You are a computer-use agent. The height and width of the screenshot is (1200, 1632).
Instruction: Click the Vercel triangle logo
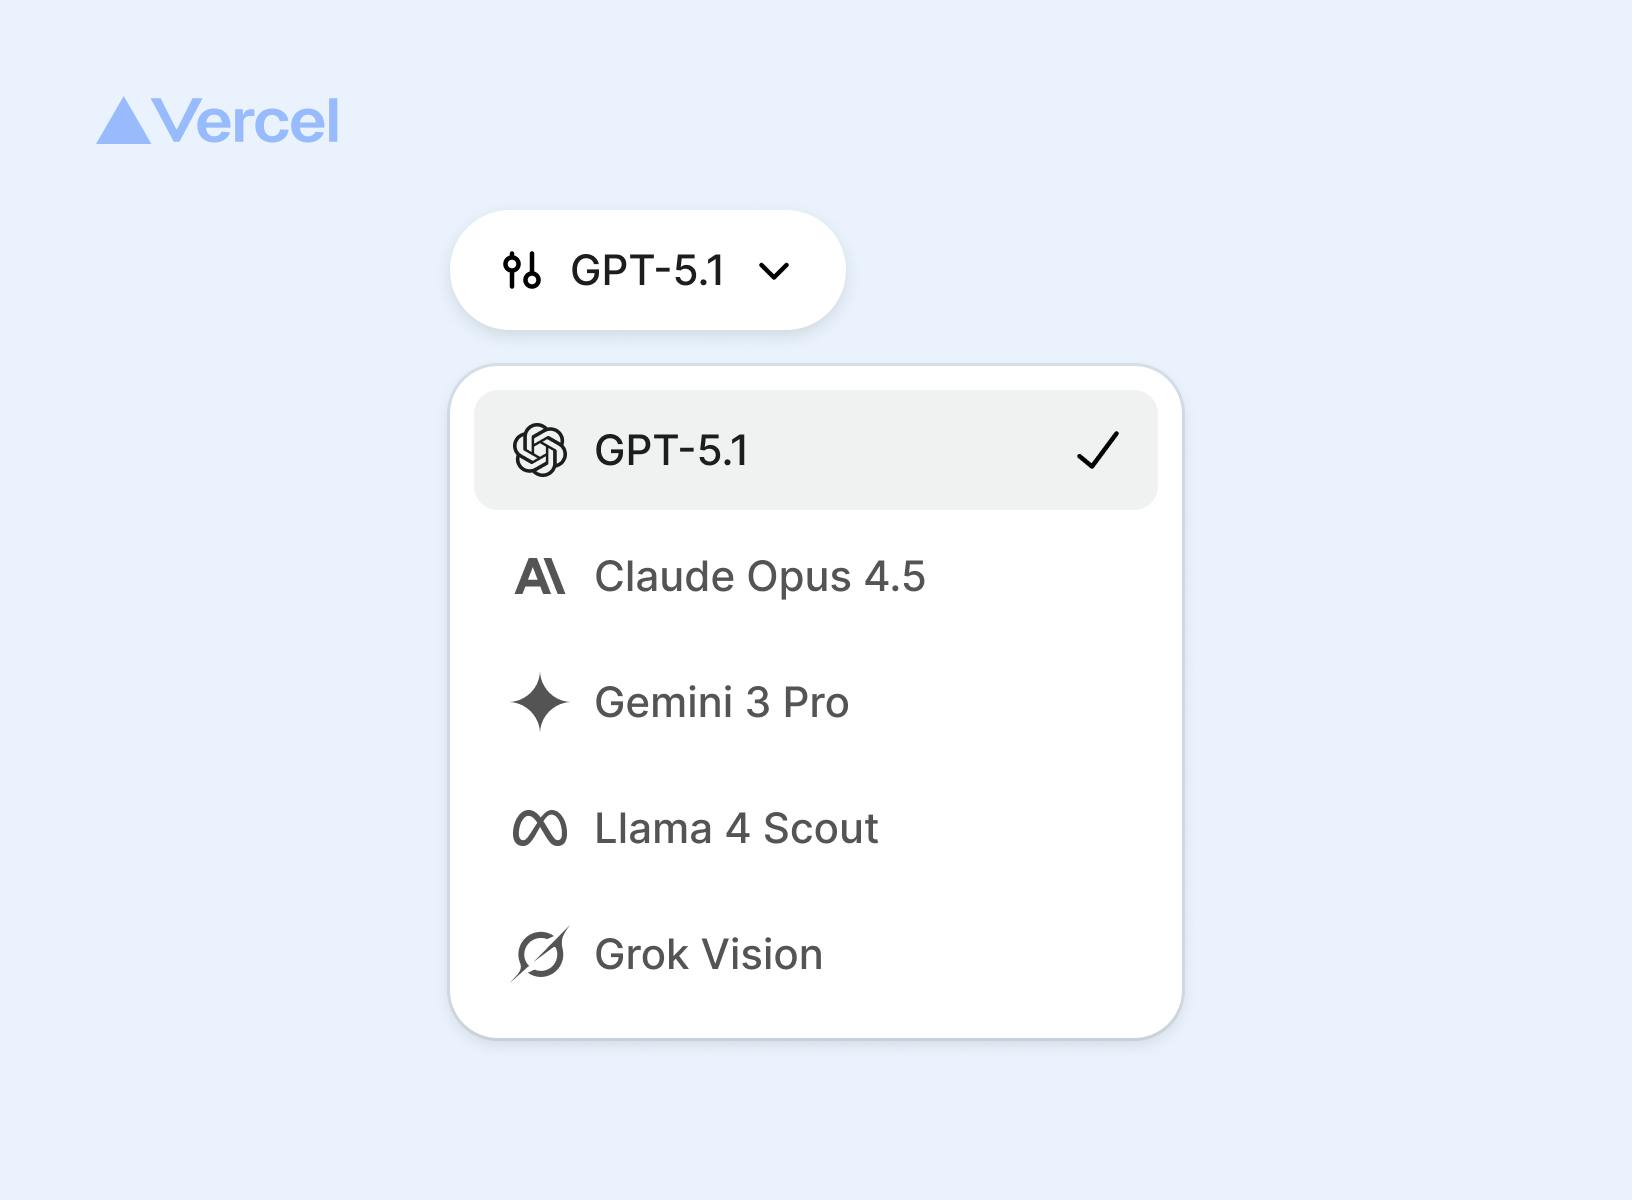124,122
